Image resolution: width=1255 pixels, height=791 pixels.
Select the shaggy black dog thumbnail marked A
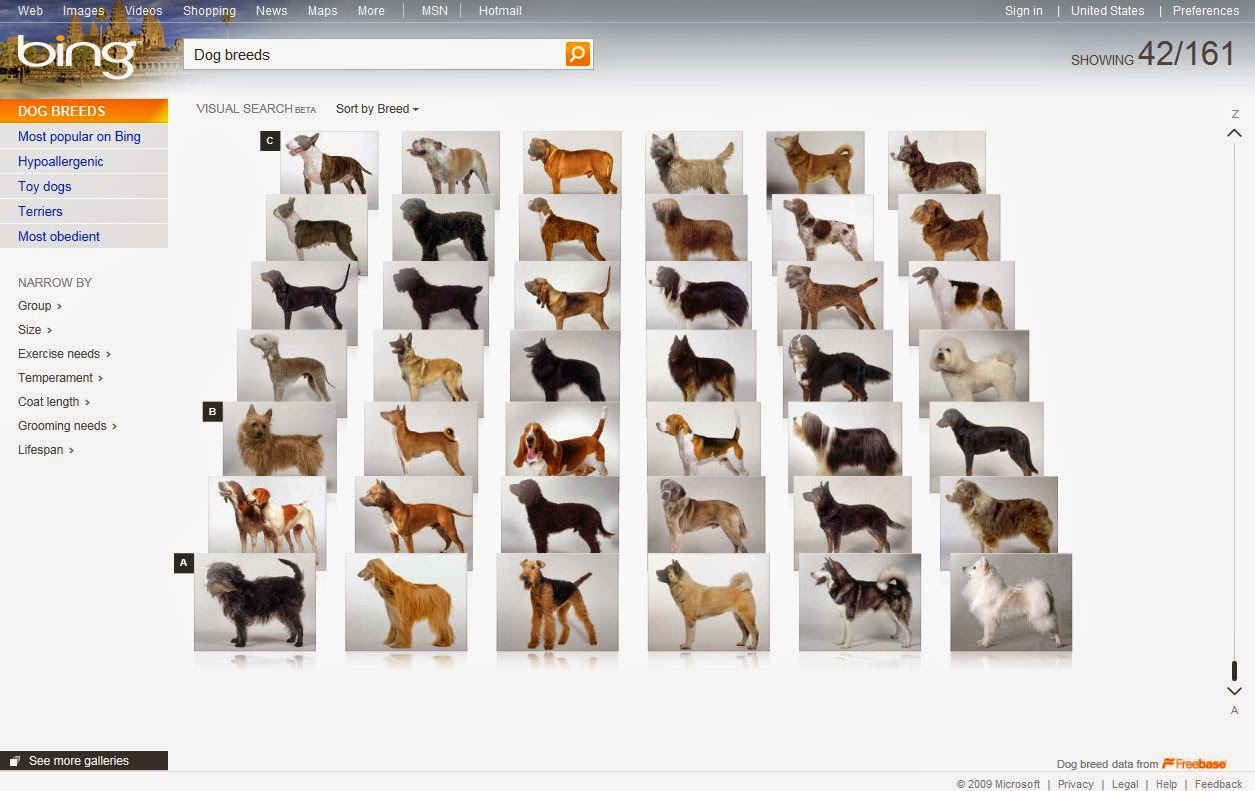(x=255, y=602)
